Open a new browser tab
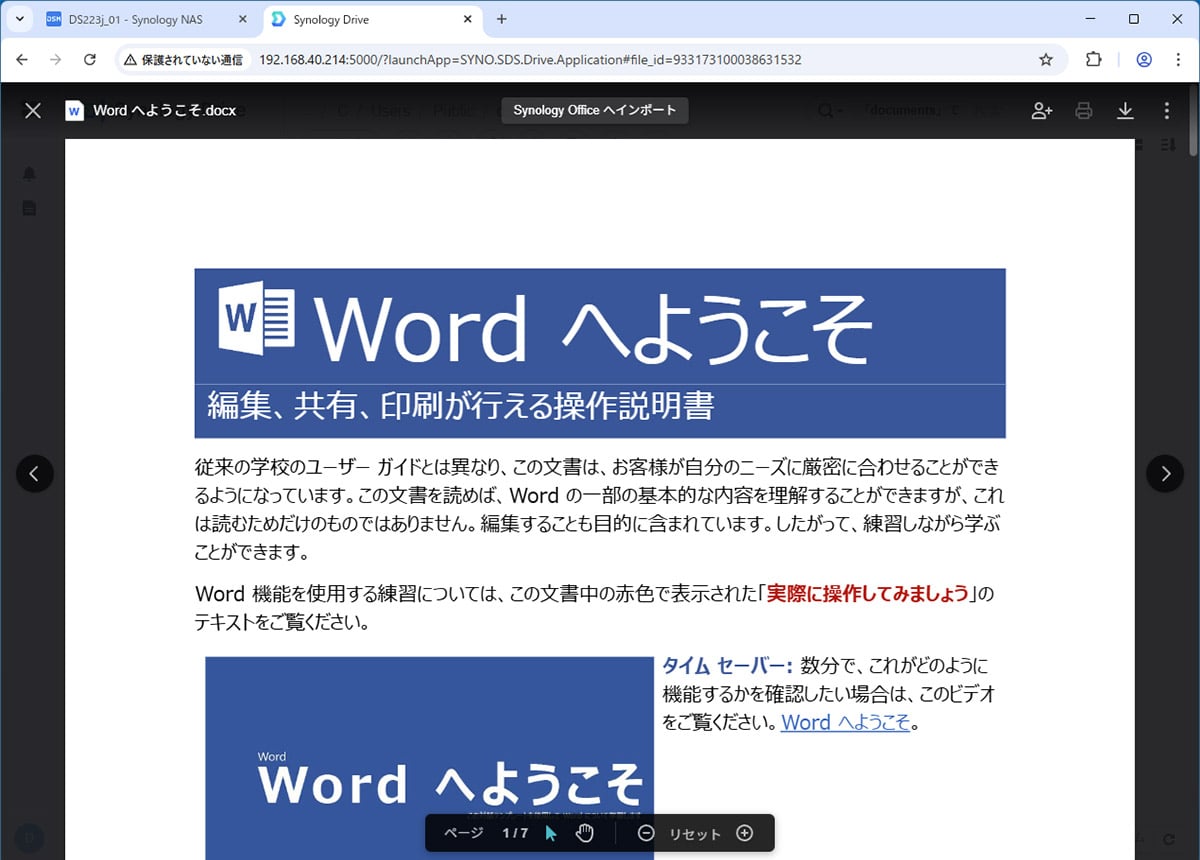Screen dimensions: 1200x860 pos(502,19)
